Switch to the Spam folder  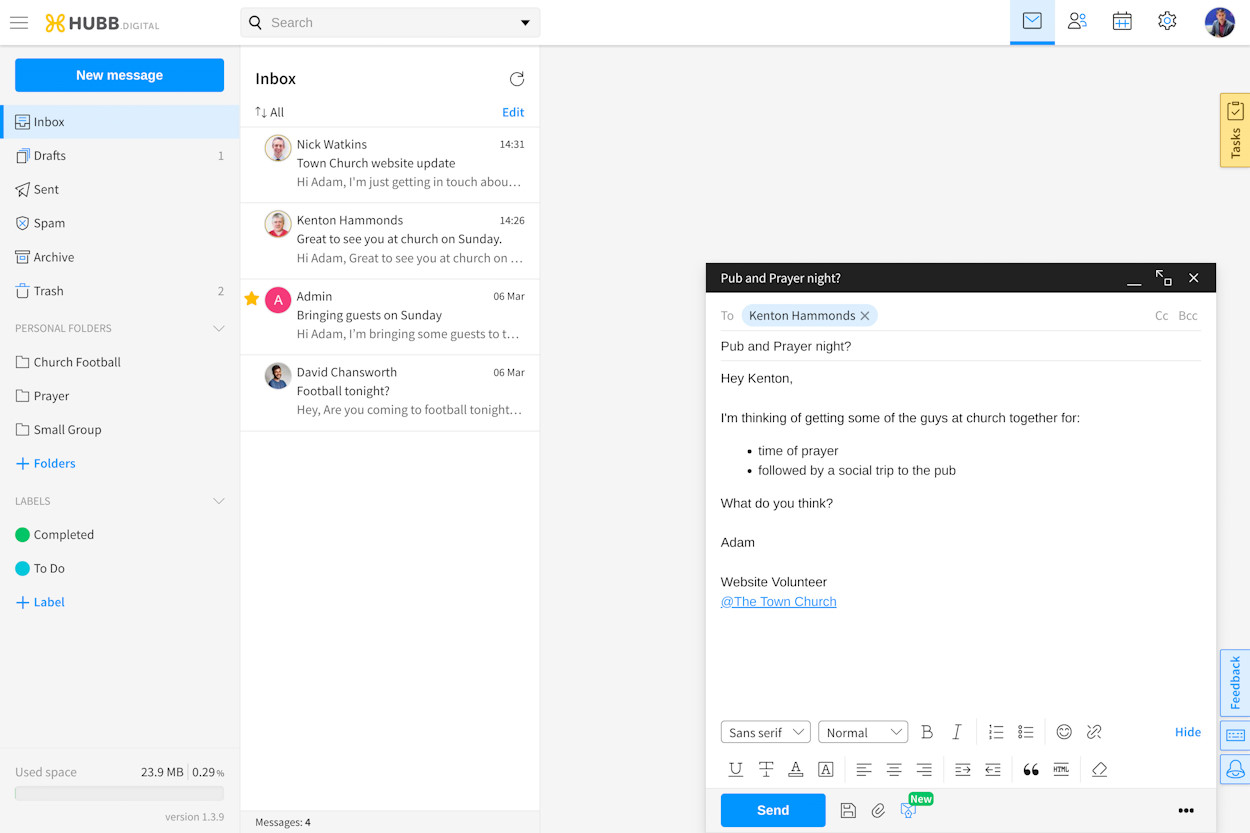48,222
